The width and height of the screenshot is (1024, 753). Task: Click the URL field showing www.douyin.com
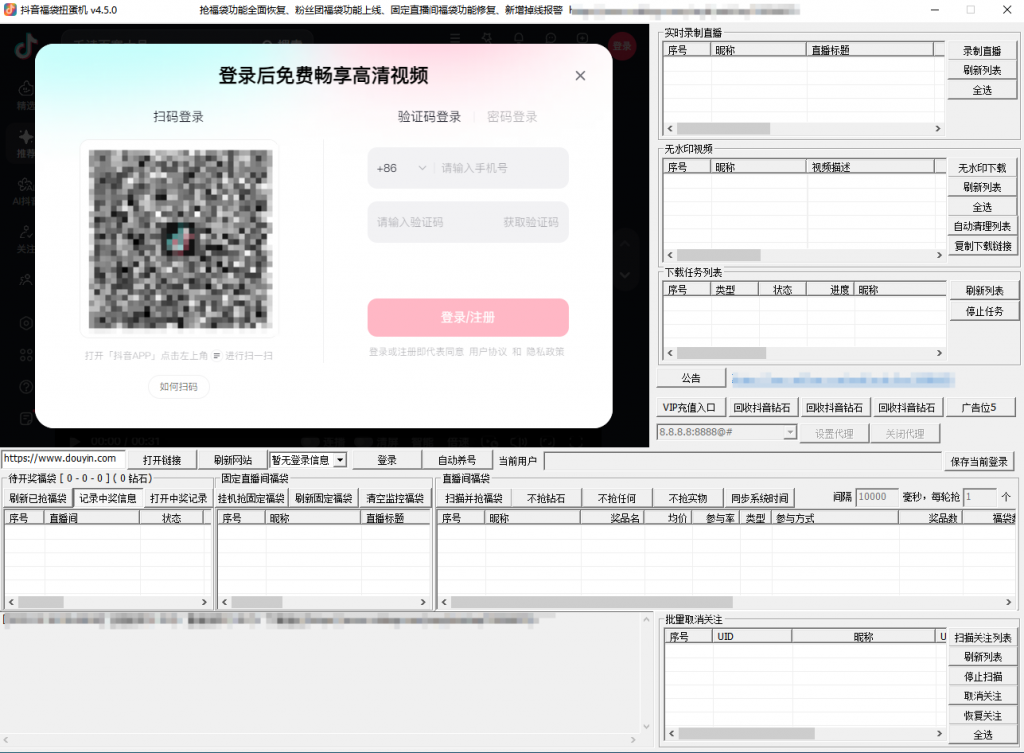coord(62,459)
